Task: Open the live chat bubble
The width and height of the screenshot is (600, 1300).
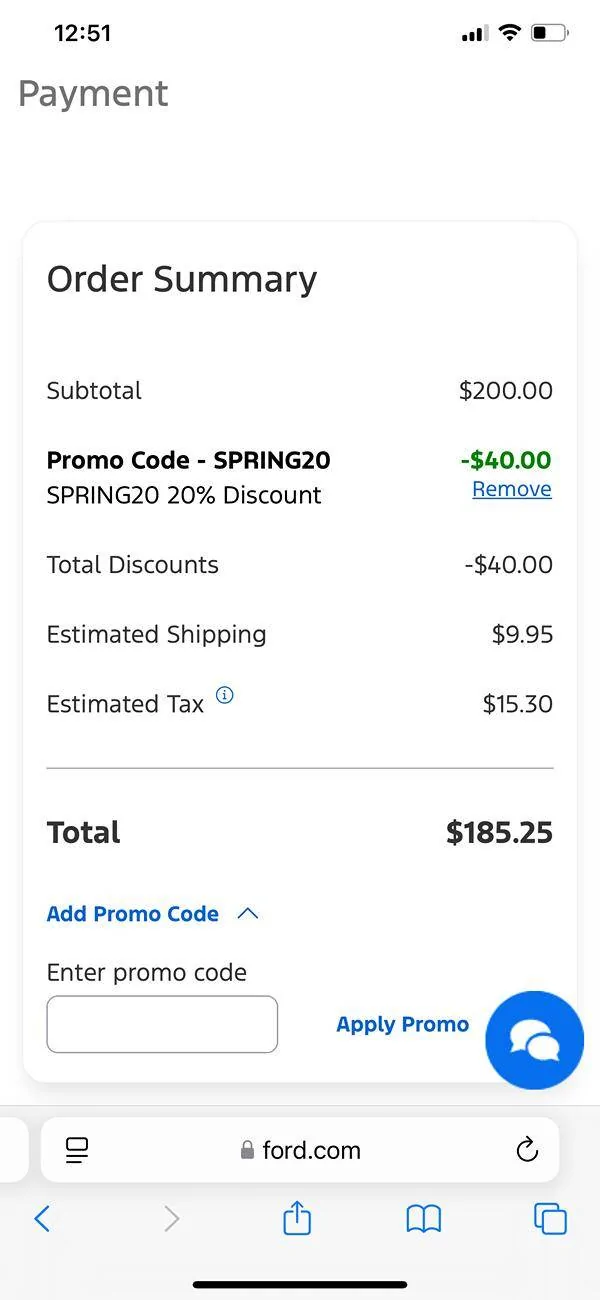Action: point(534,1040)
